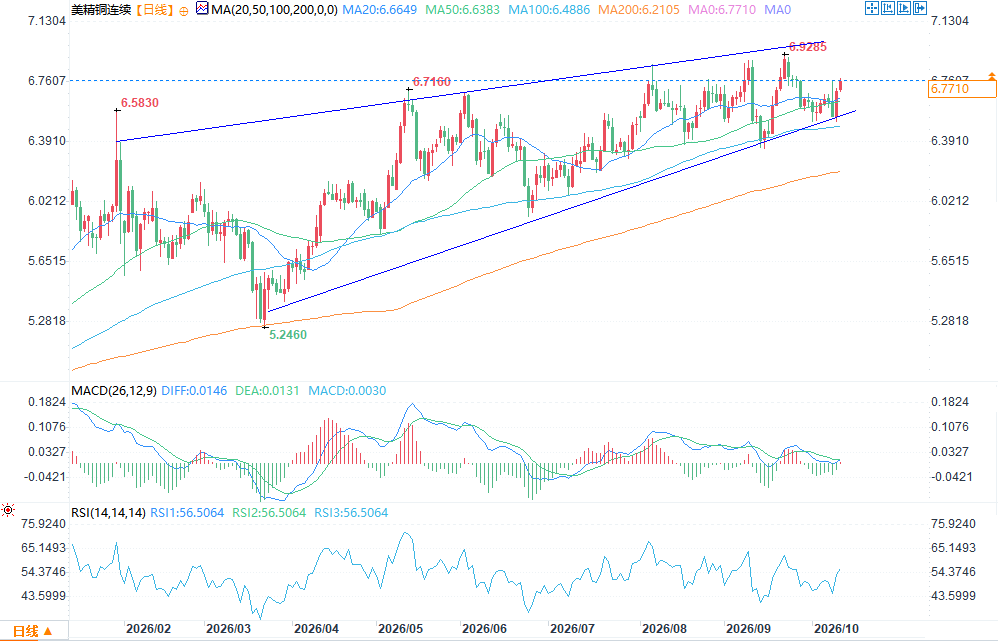Click the axis play-forward icon
Image resolution: width=998 pixels, height=641 pixels.
coord(904,8)
